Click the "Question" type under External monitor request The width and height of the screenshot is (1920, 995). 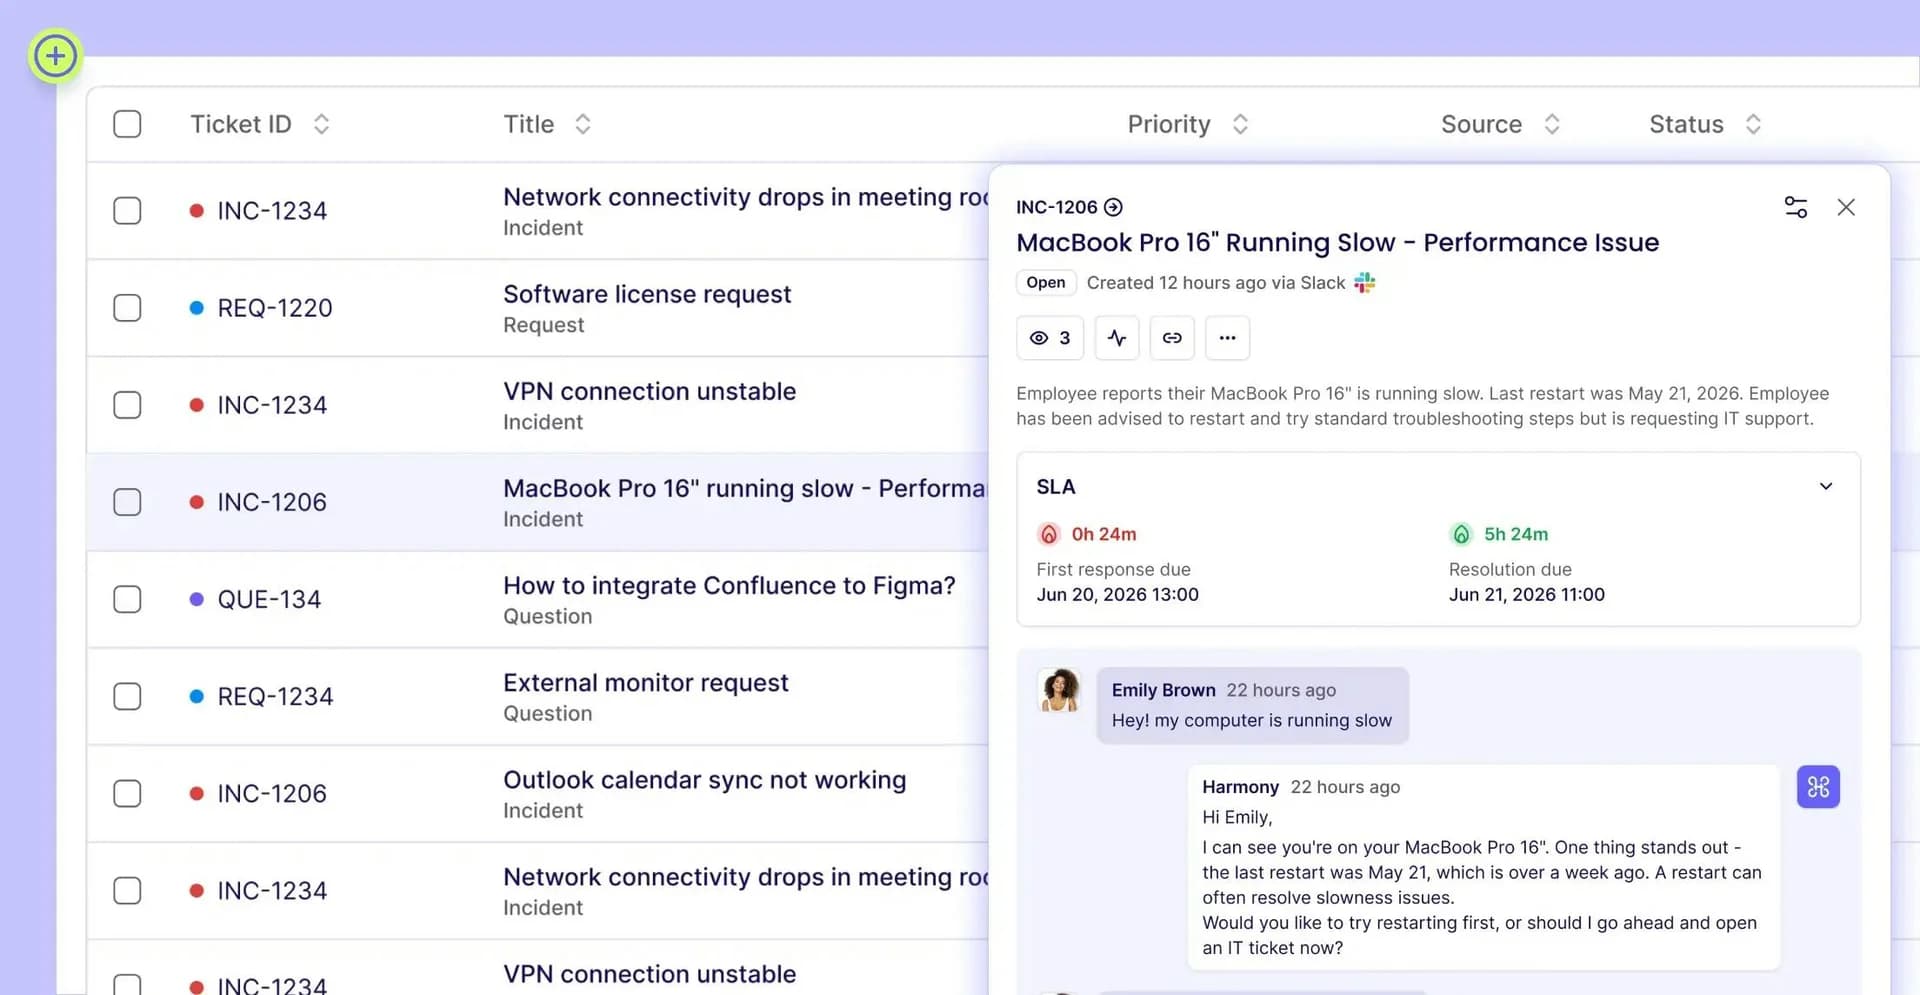click(x=547, y=713)
